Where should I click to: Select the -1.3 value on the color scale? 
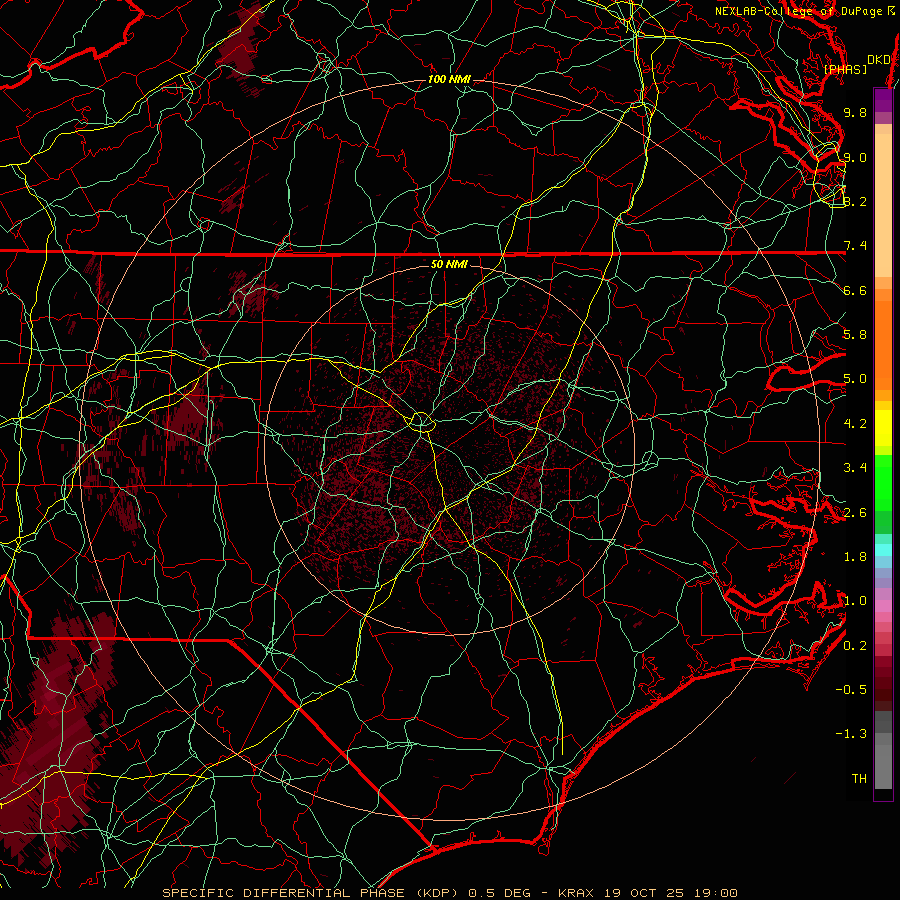pyautogui.click(x=851, y=734)
